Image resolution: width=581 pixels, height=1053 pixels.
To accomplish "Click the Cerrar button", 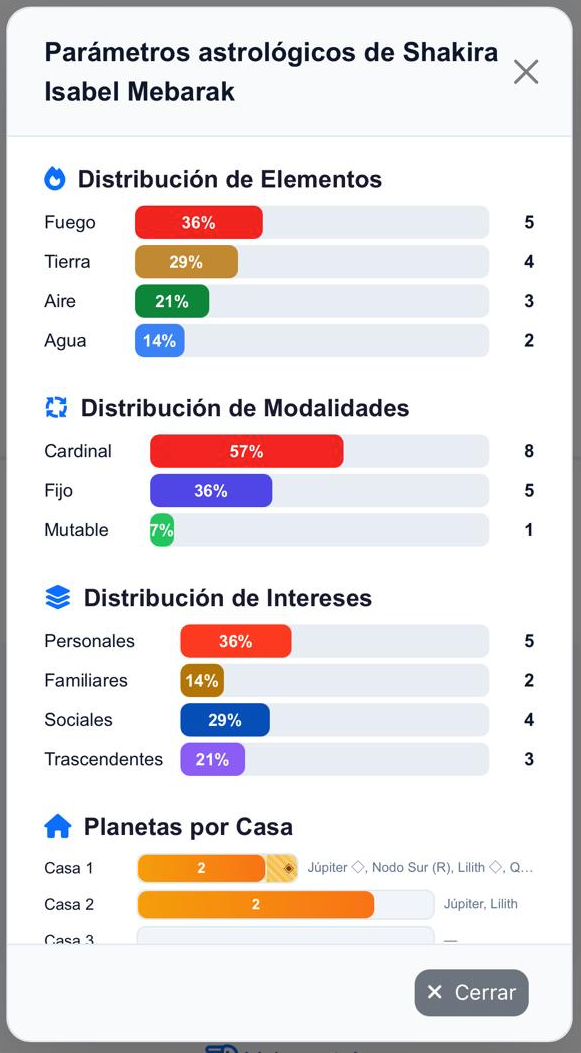I will click(472, 993).
